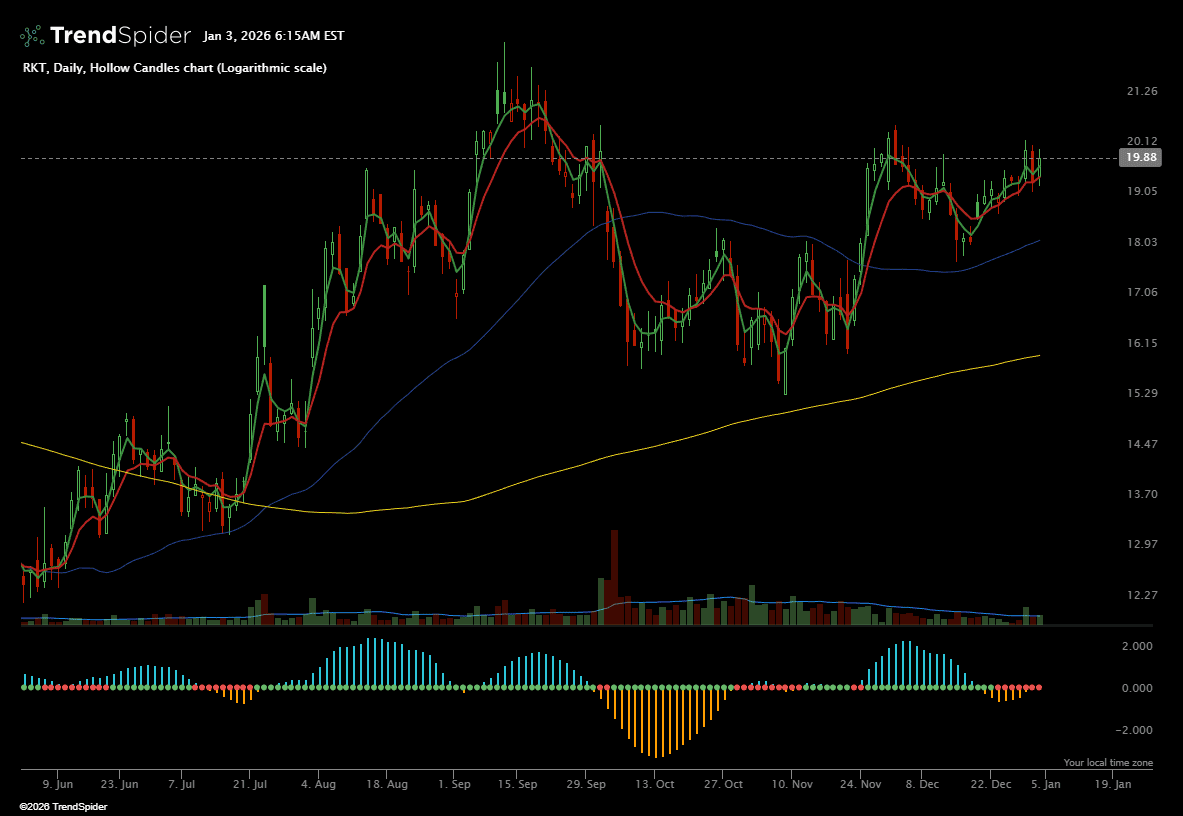Select the 18.03 price axis label
This screenshot has width=1183, height=816.
coord(1141,242)
